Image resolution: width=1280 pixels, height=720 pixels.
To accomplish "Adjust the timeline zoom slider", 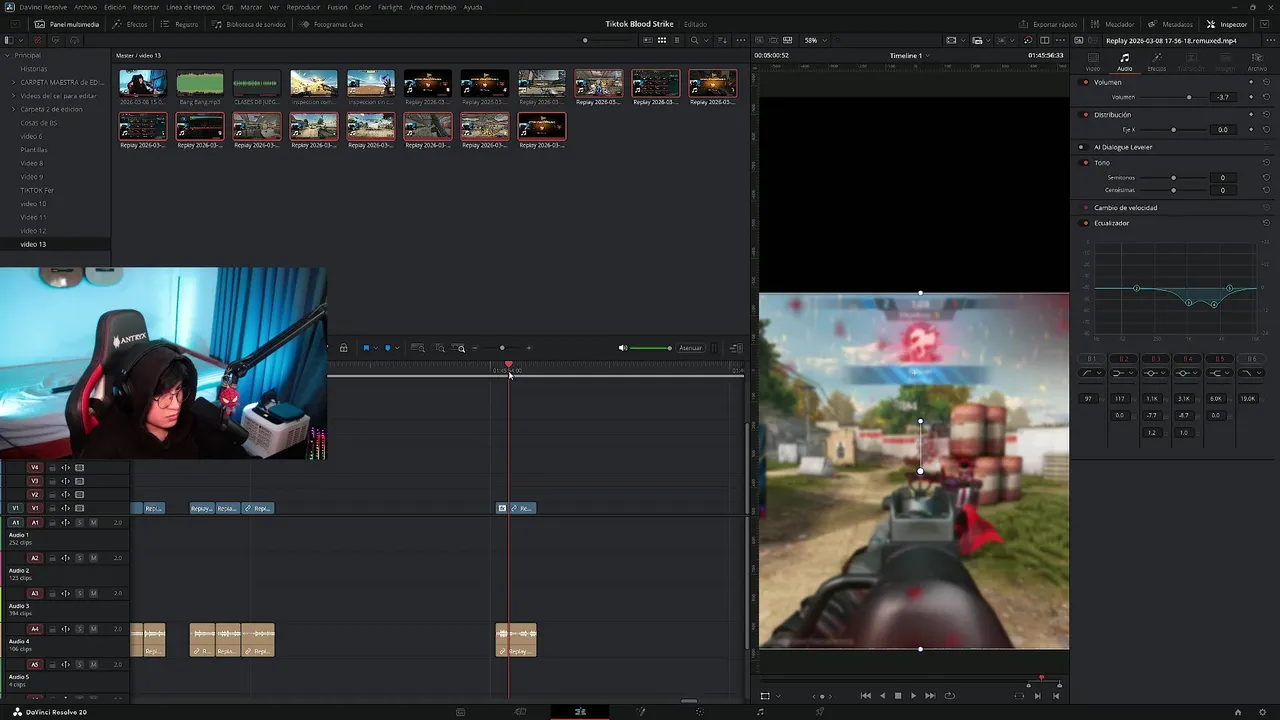I will click(502, 348).
